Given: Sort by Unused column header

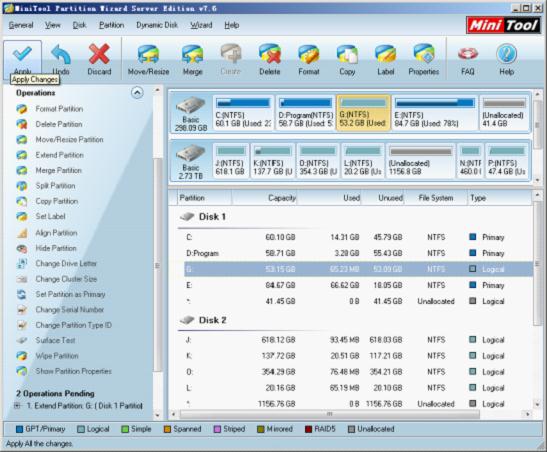Looking at the screenshot, I should click(x=383, y=198).
